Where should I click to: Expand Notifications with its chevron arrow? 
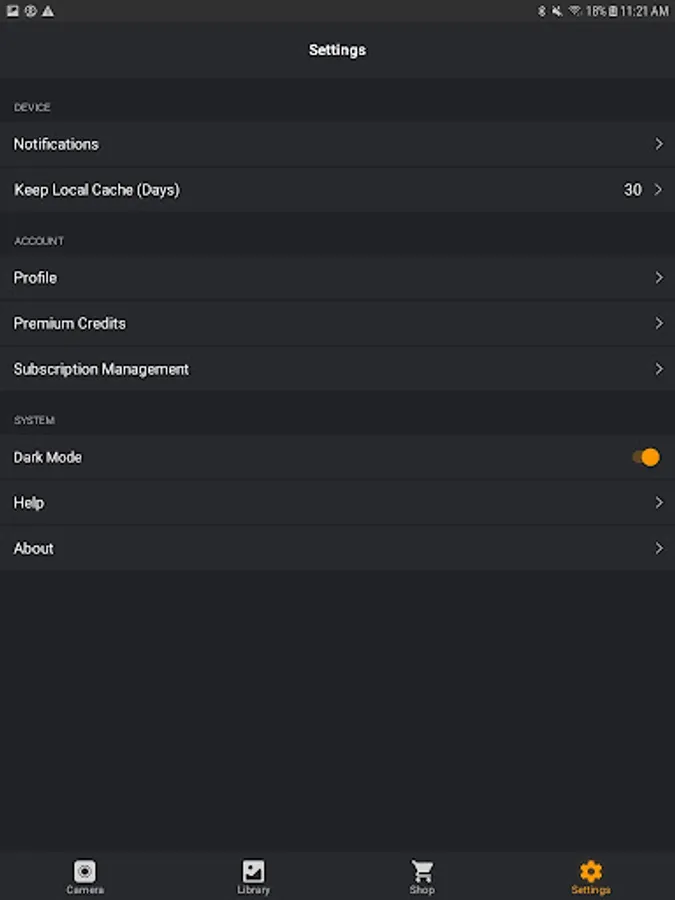click(658, 144)
